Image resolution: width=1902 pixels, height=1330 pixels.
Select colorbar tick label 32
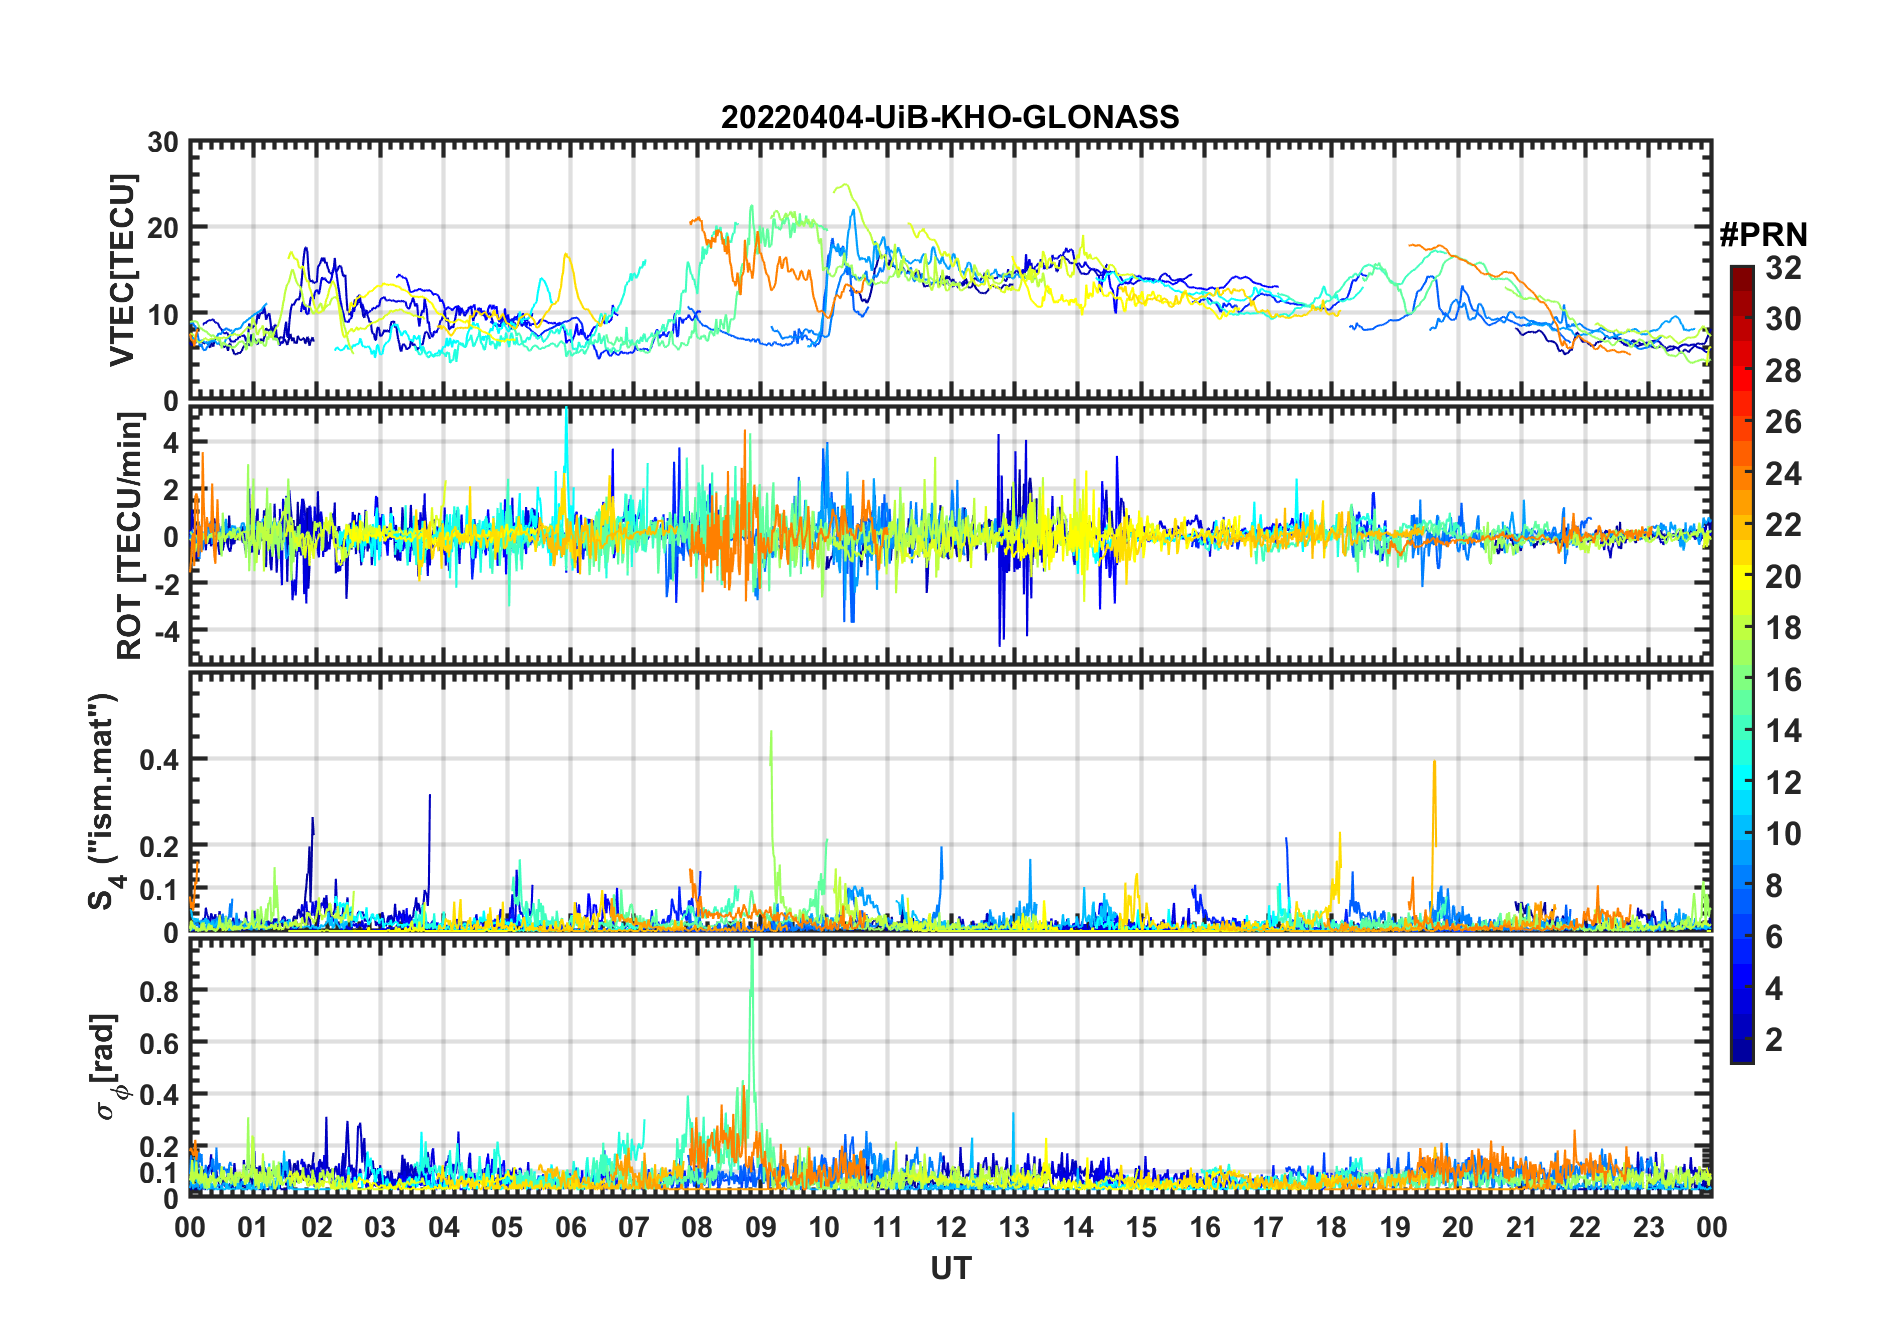click(x=1783, y=268)
